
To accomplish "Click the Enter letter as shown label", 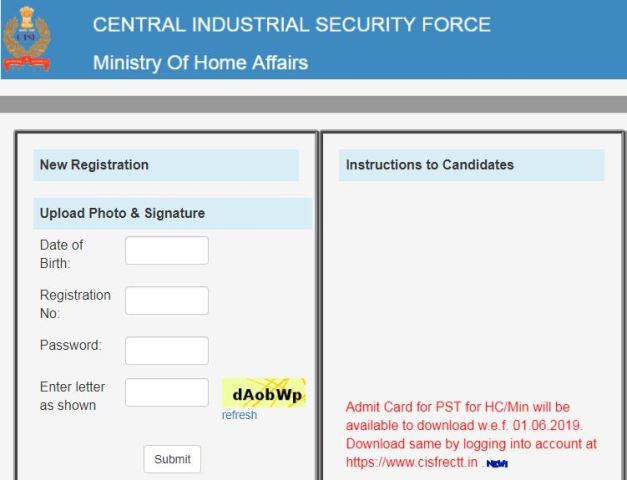I will click(x=72, y=396).
